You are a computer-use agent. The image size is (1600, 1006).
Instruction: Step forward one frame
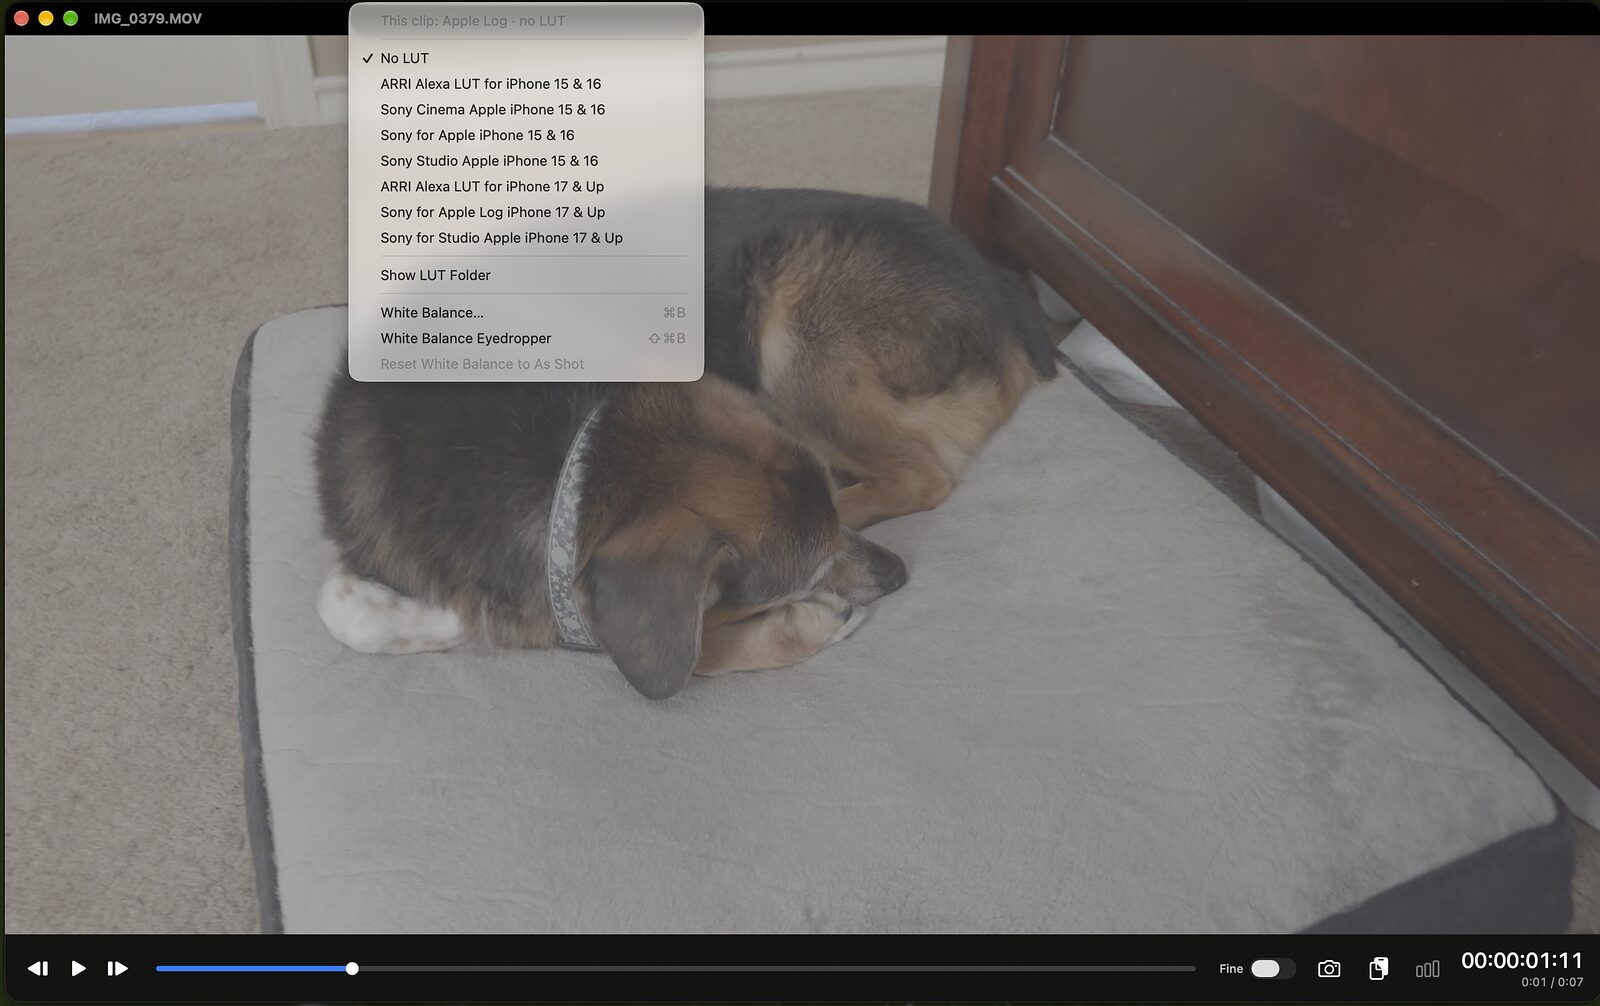(x=117, y=968)
